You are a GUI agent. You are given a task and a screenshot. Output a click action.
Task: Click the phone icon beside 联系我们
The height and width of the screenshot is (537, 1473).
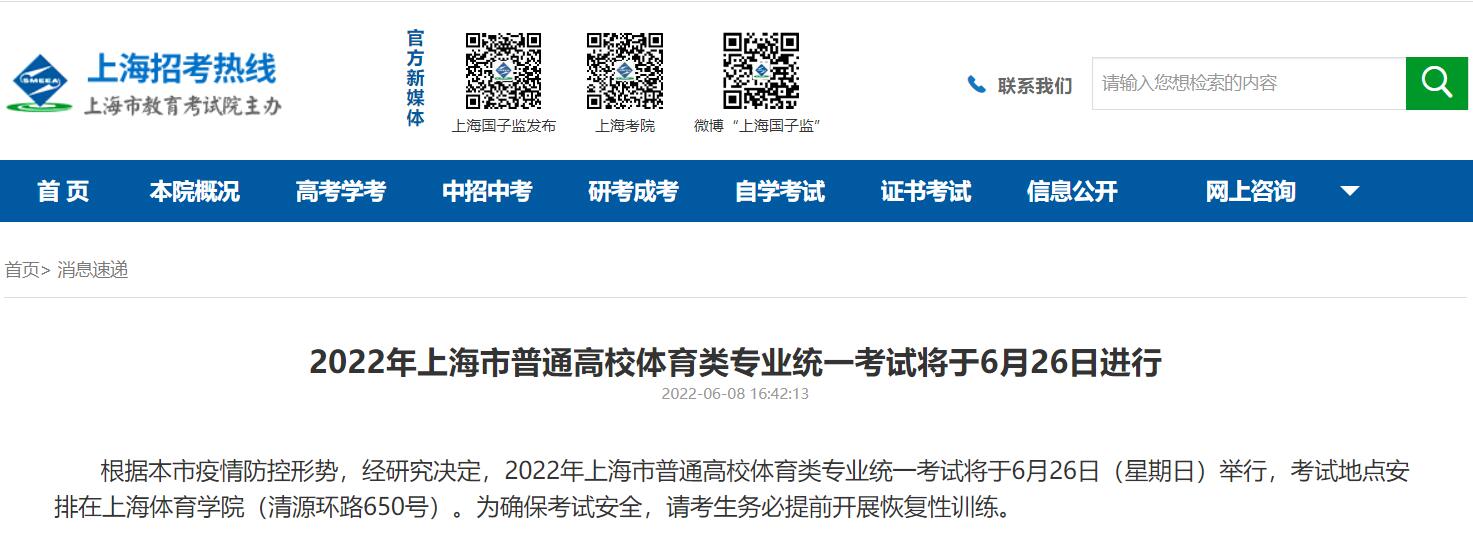976,85
